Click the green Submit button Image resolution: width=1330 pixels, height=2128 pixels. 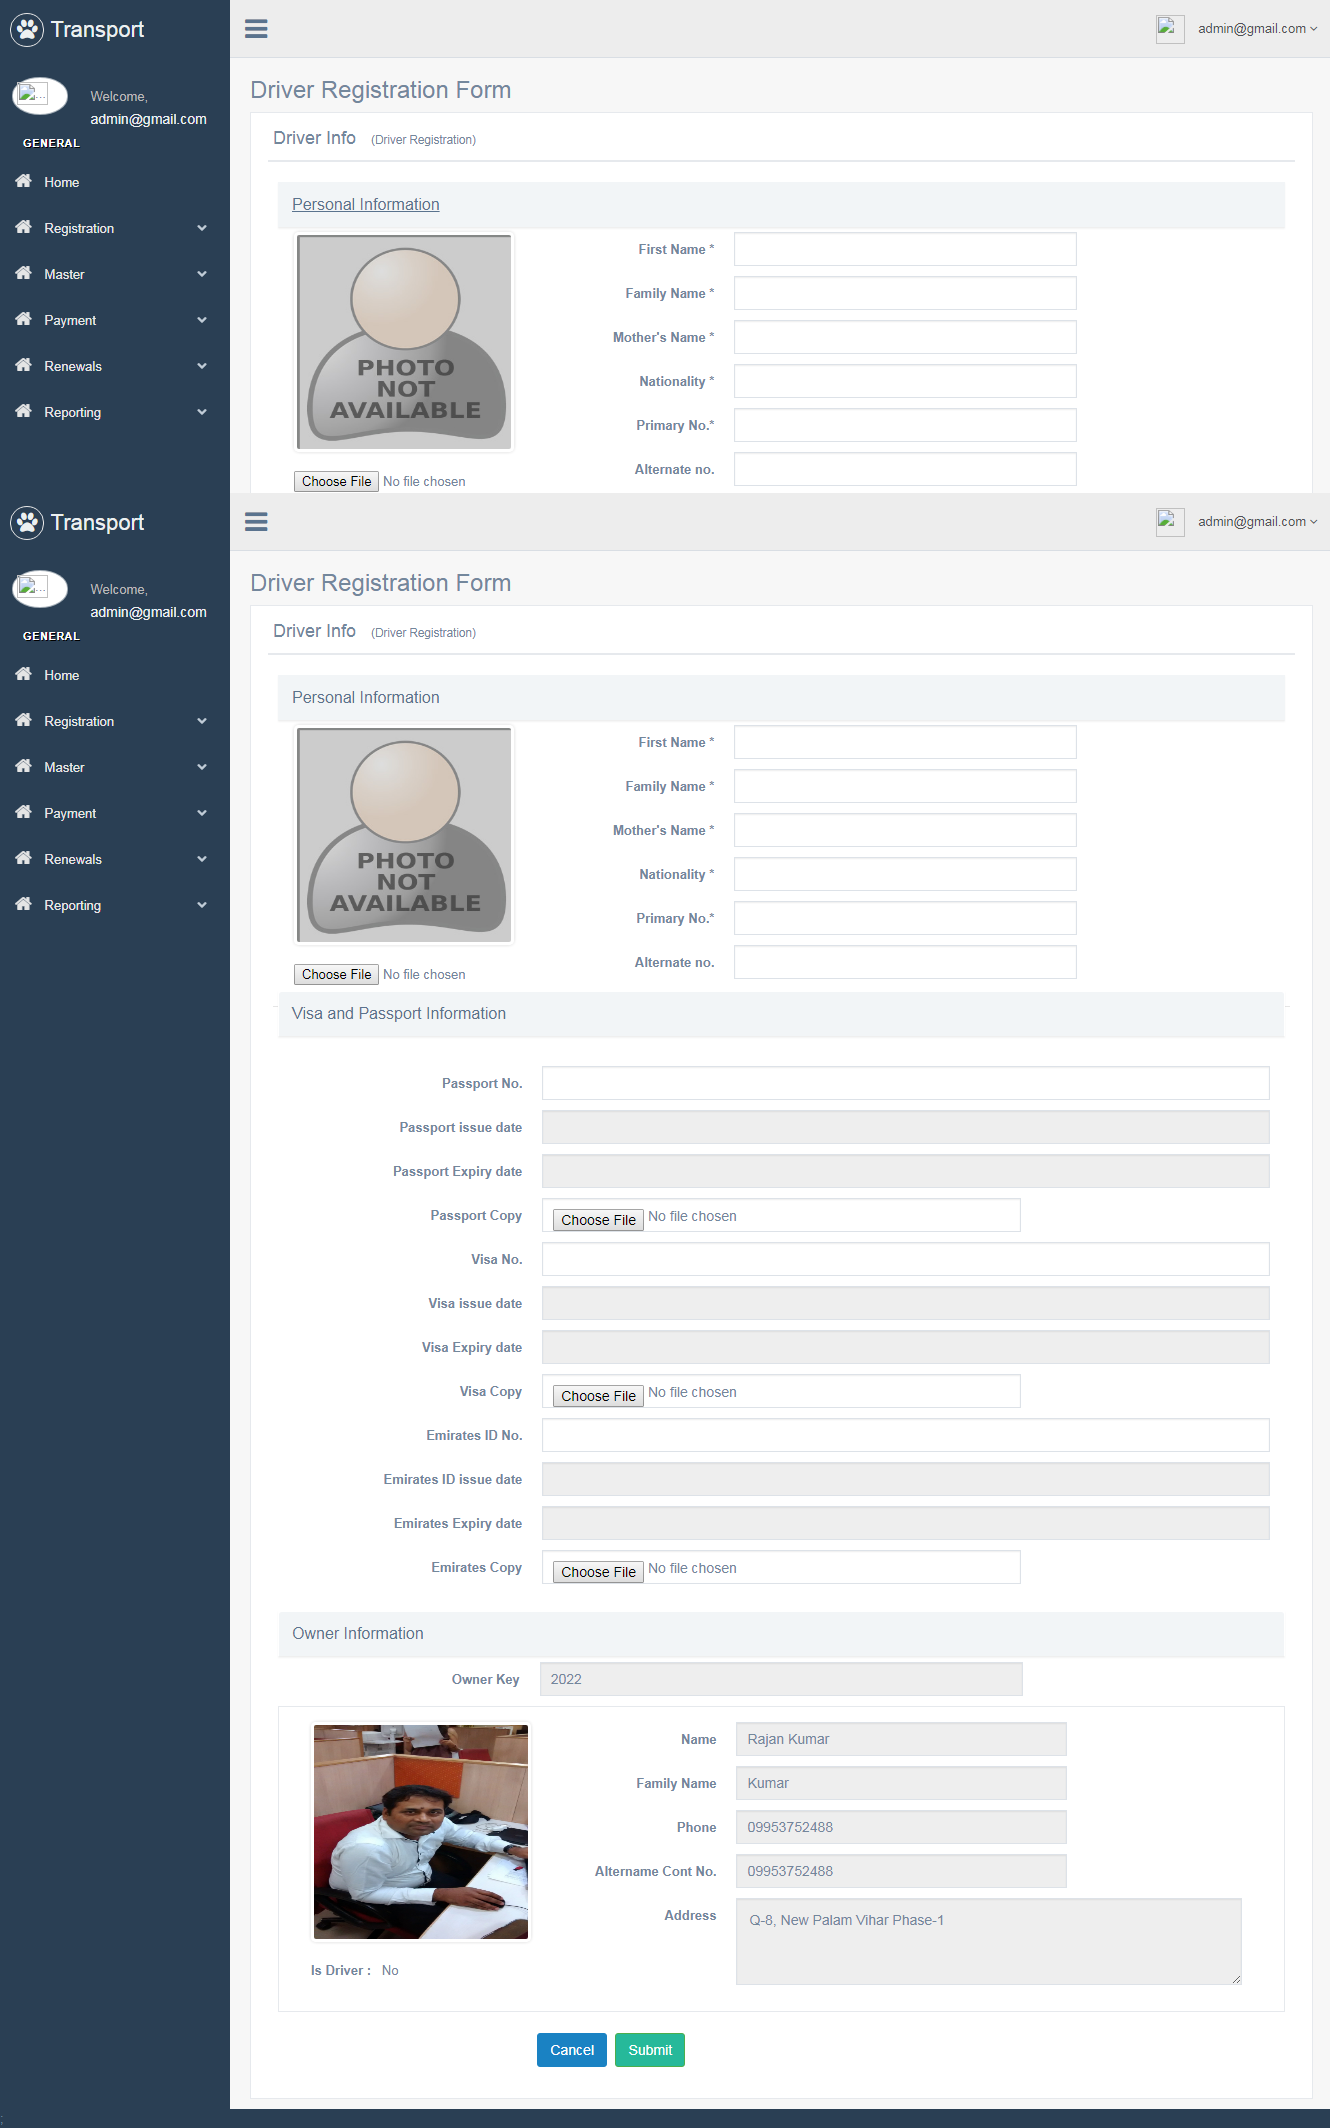650,2050
